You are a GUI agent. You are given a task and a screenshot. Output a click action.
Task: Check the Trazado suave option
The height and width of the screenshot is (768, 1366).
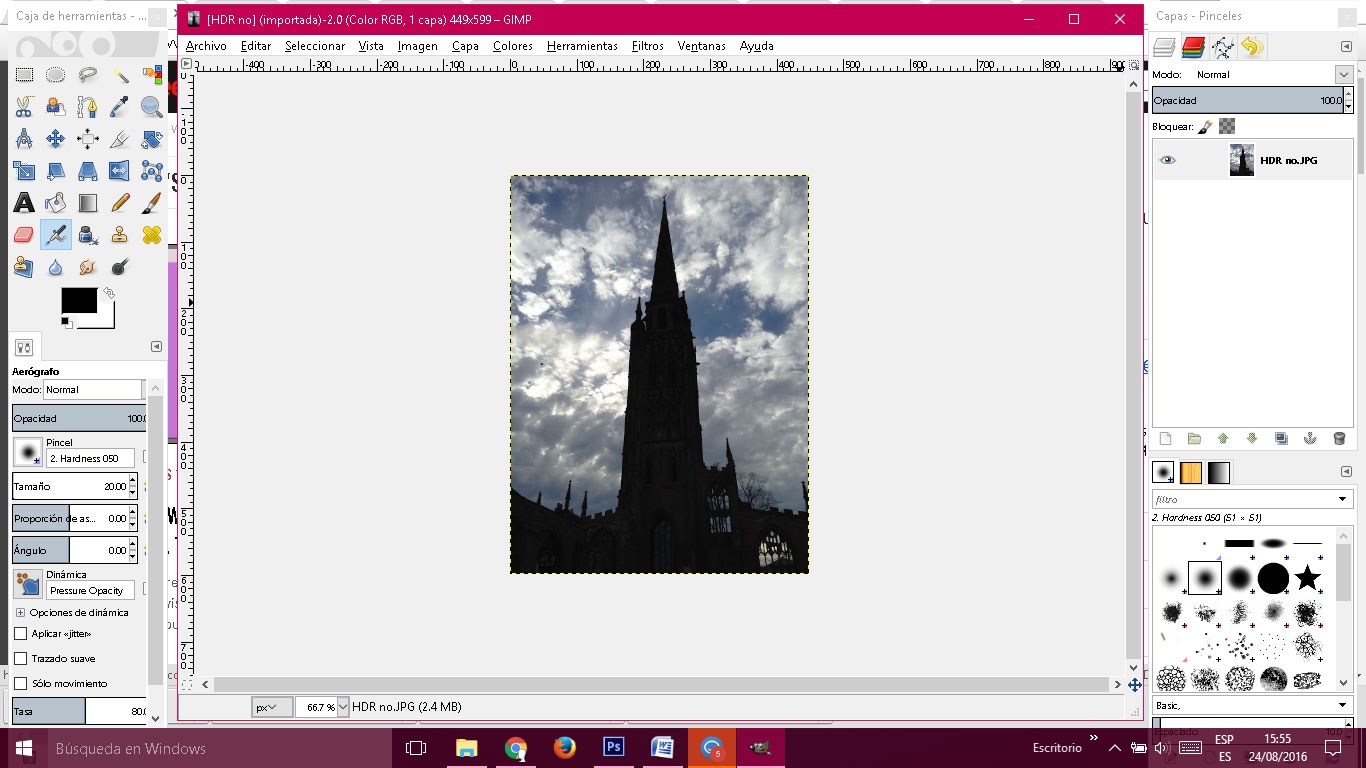21,659
